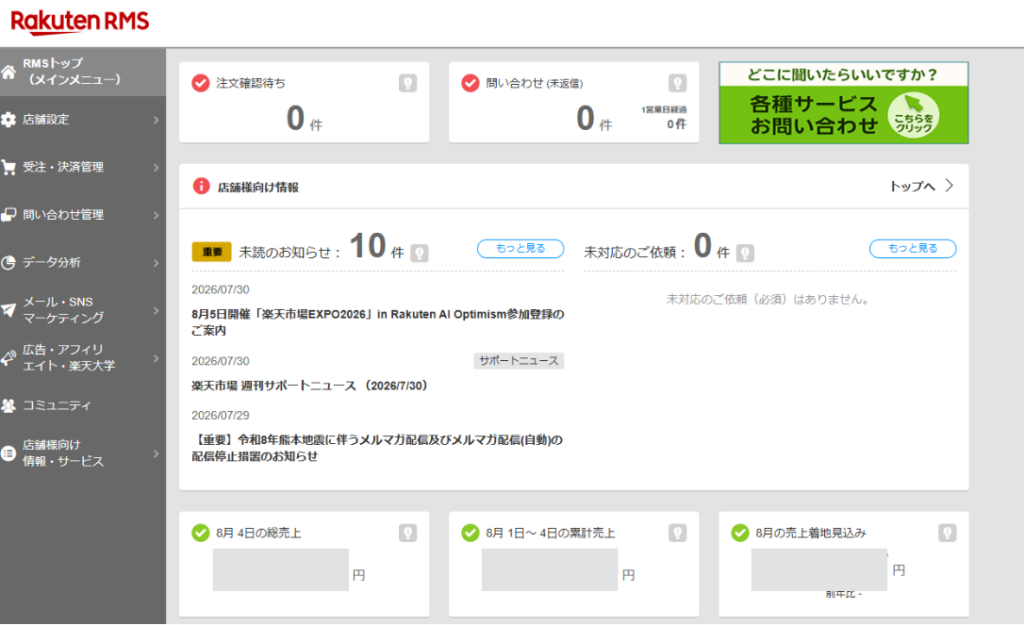Click the 0件 count in 注文確認待ち
The height and width of the screenshot is (625, 1024).
point(304,119)
